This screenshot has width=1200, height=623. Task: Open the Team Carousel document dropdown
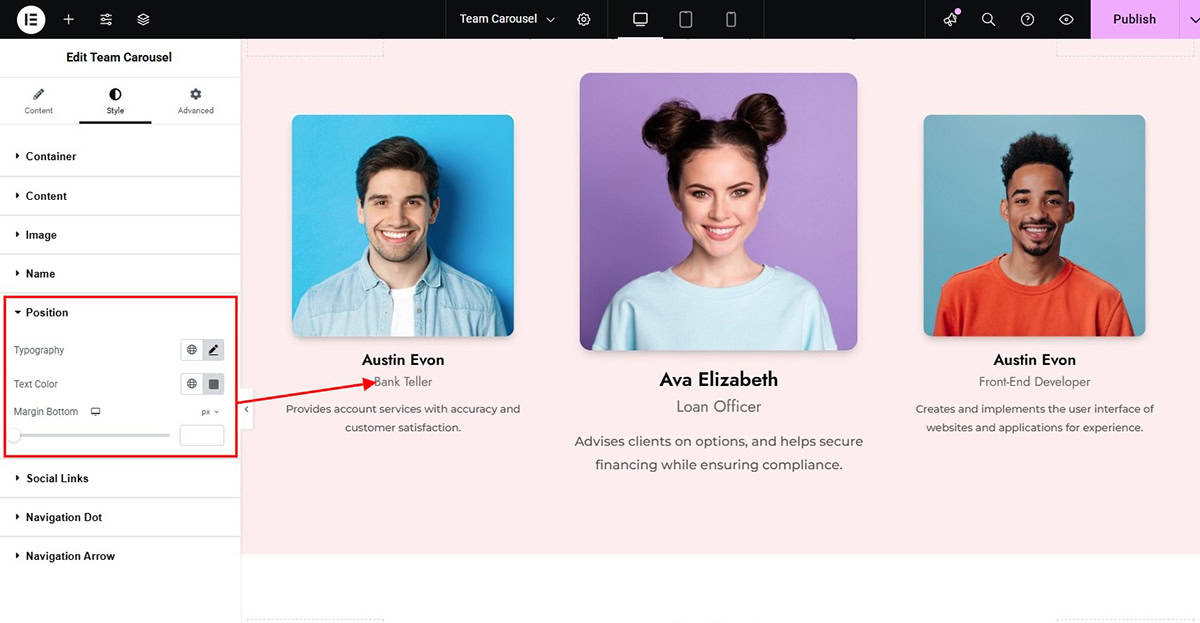[507, 19]
